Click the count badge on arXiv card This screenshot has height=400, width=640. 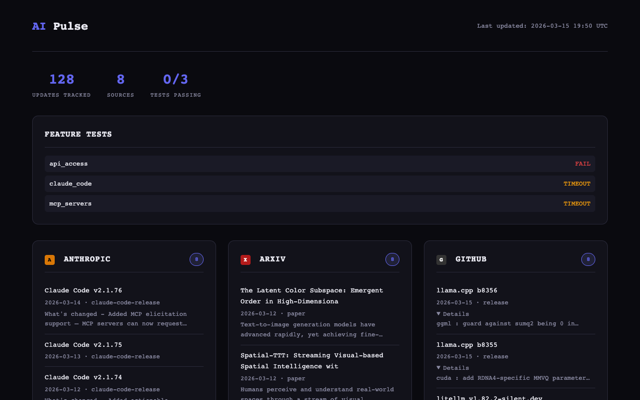(x=392, y=259)
